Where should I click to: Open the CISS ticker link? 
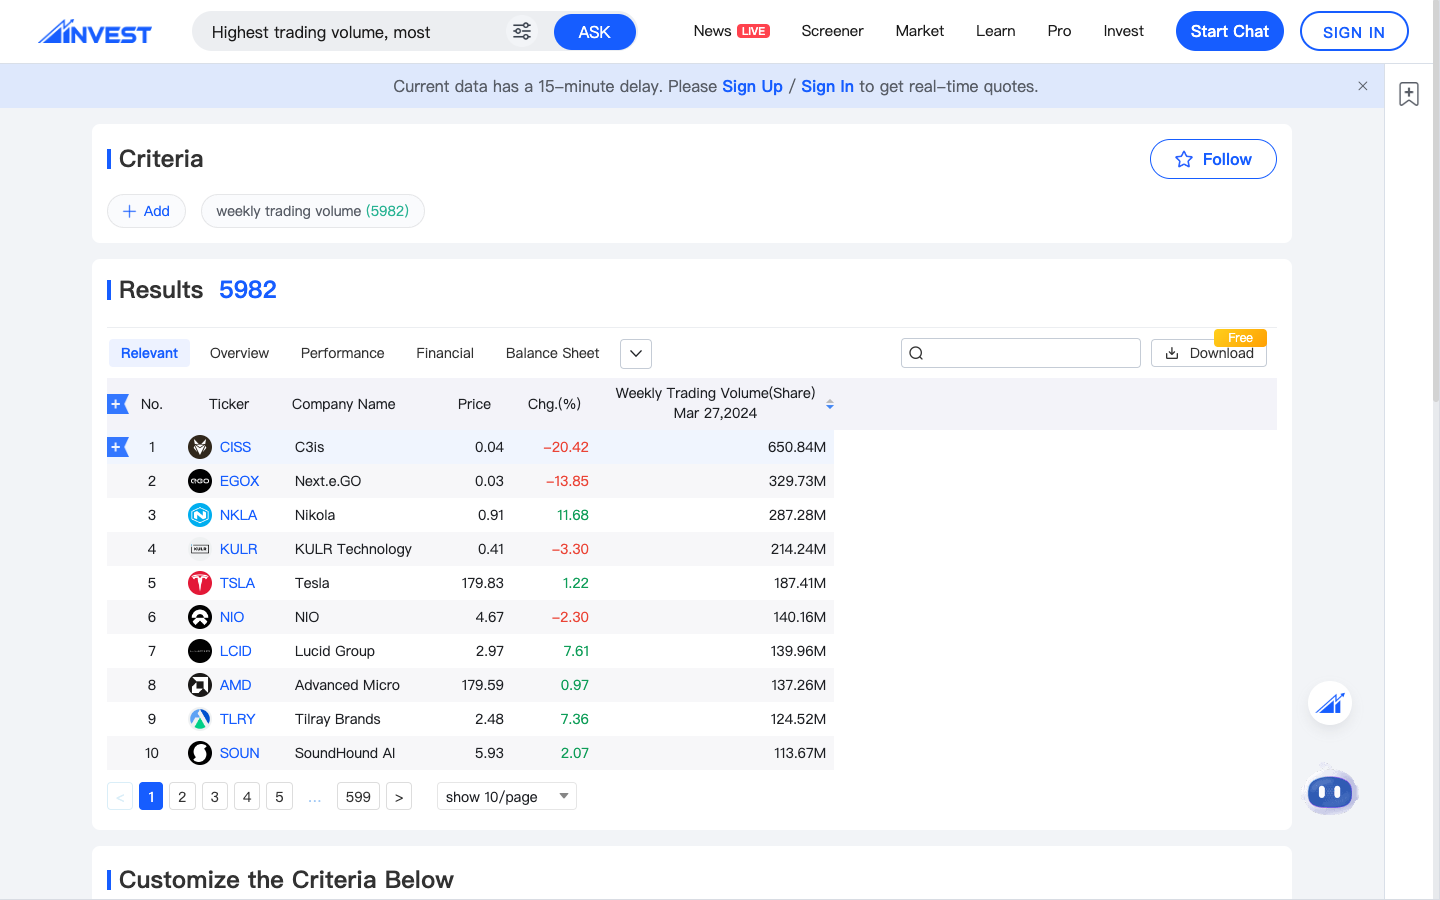[x=234, y=447]
